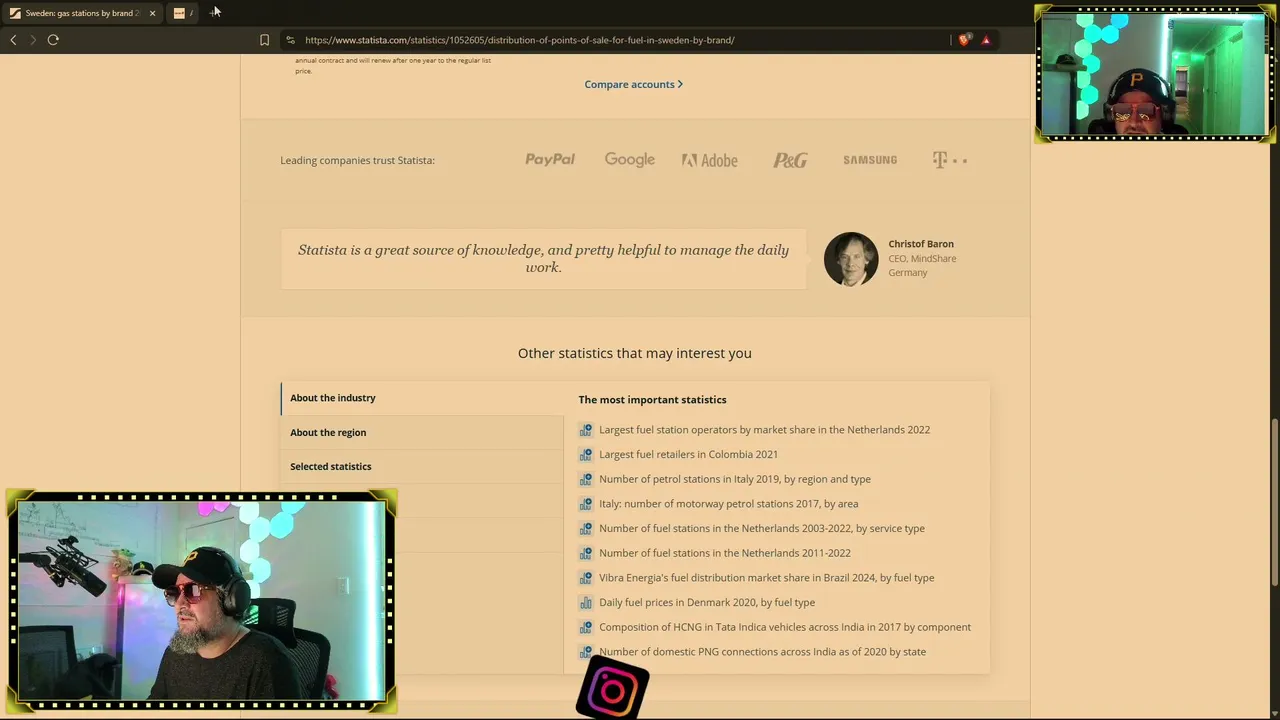Open a new tab with the plus button
The image size is (1280, 720).
pyautogui.click(x=215, y=12)
